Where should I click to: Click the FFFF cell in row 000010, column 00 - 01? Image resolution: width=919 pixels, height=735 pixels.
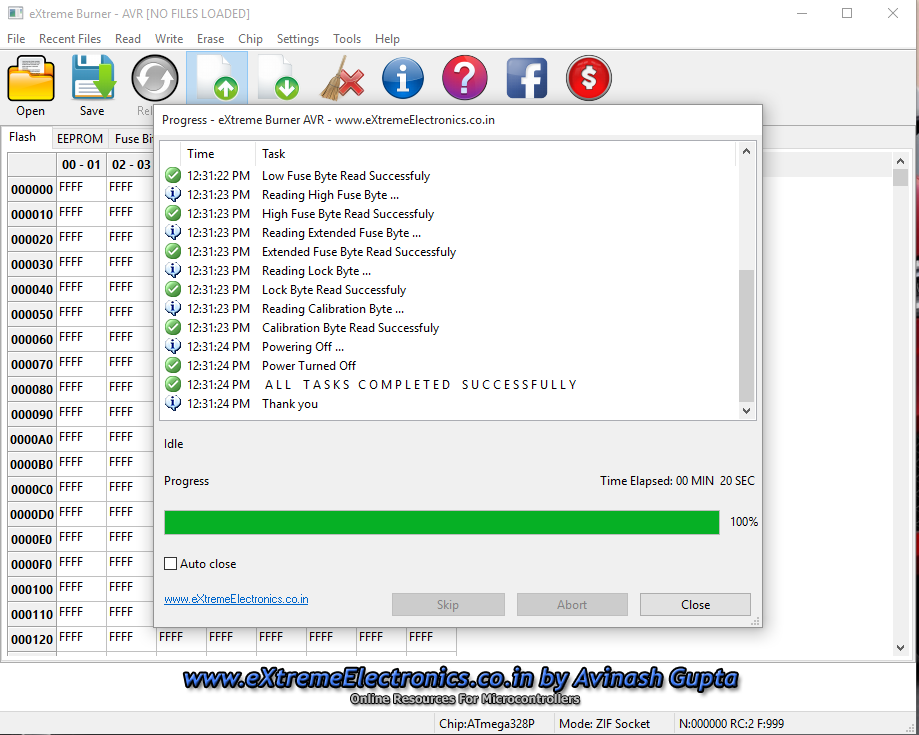coord(81,214)
